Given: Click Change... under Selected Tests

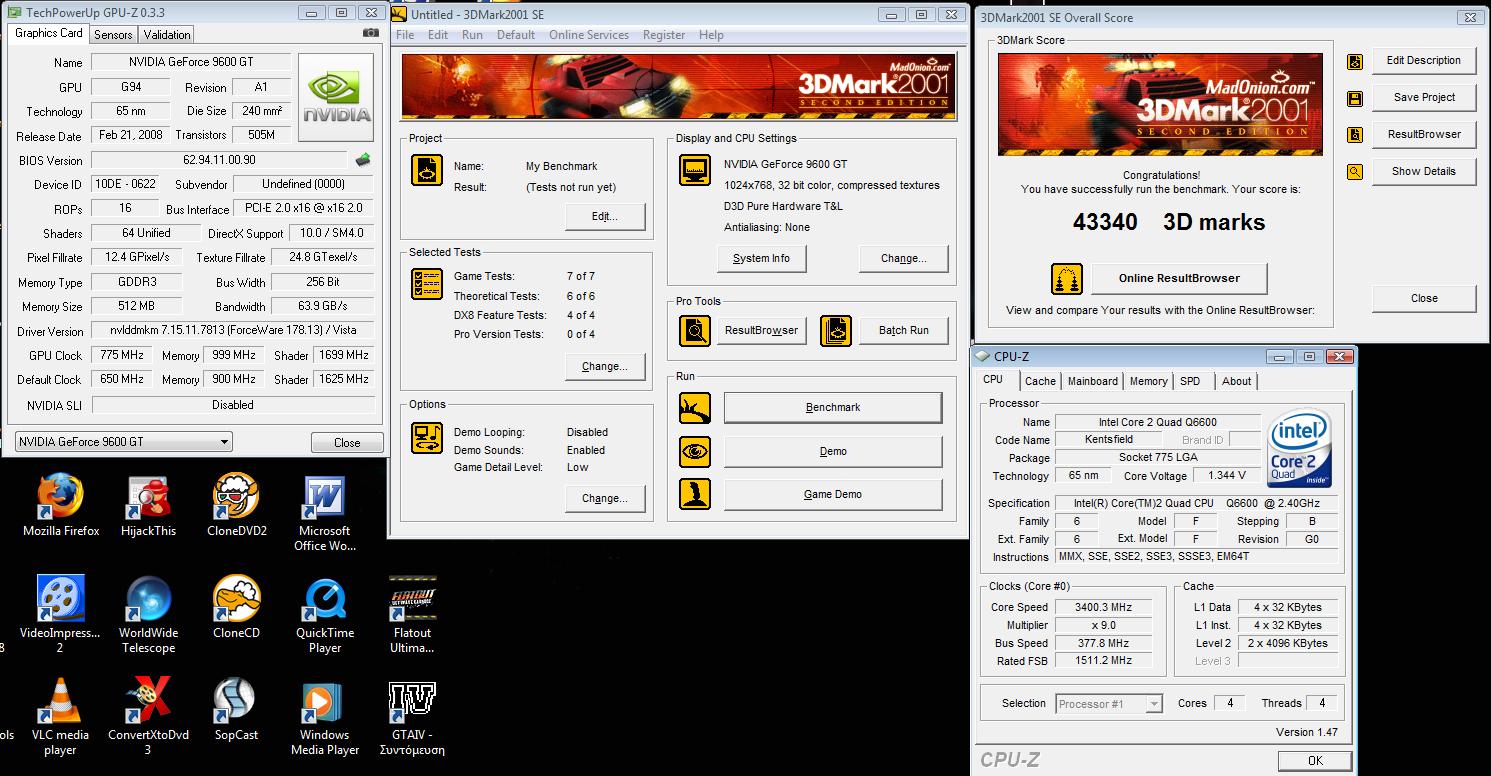Looking at the screenshot, I should point(604,366).
